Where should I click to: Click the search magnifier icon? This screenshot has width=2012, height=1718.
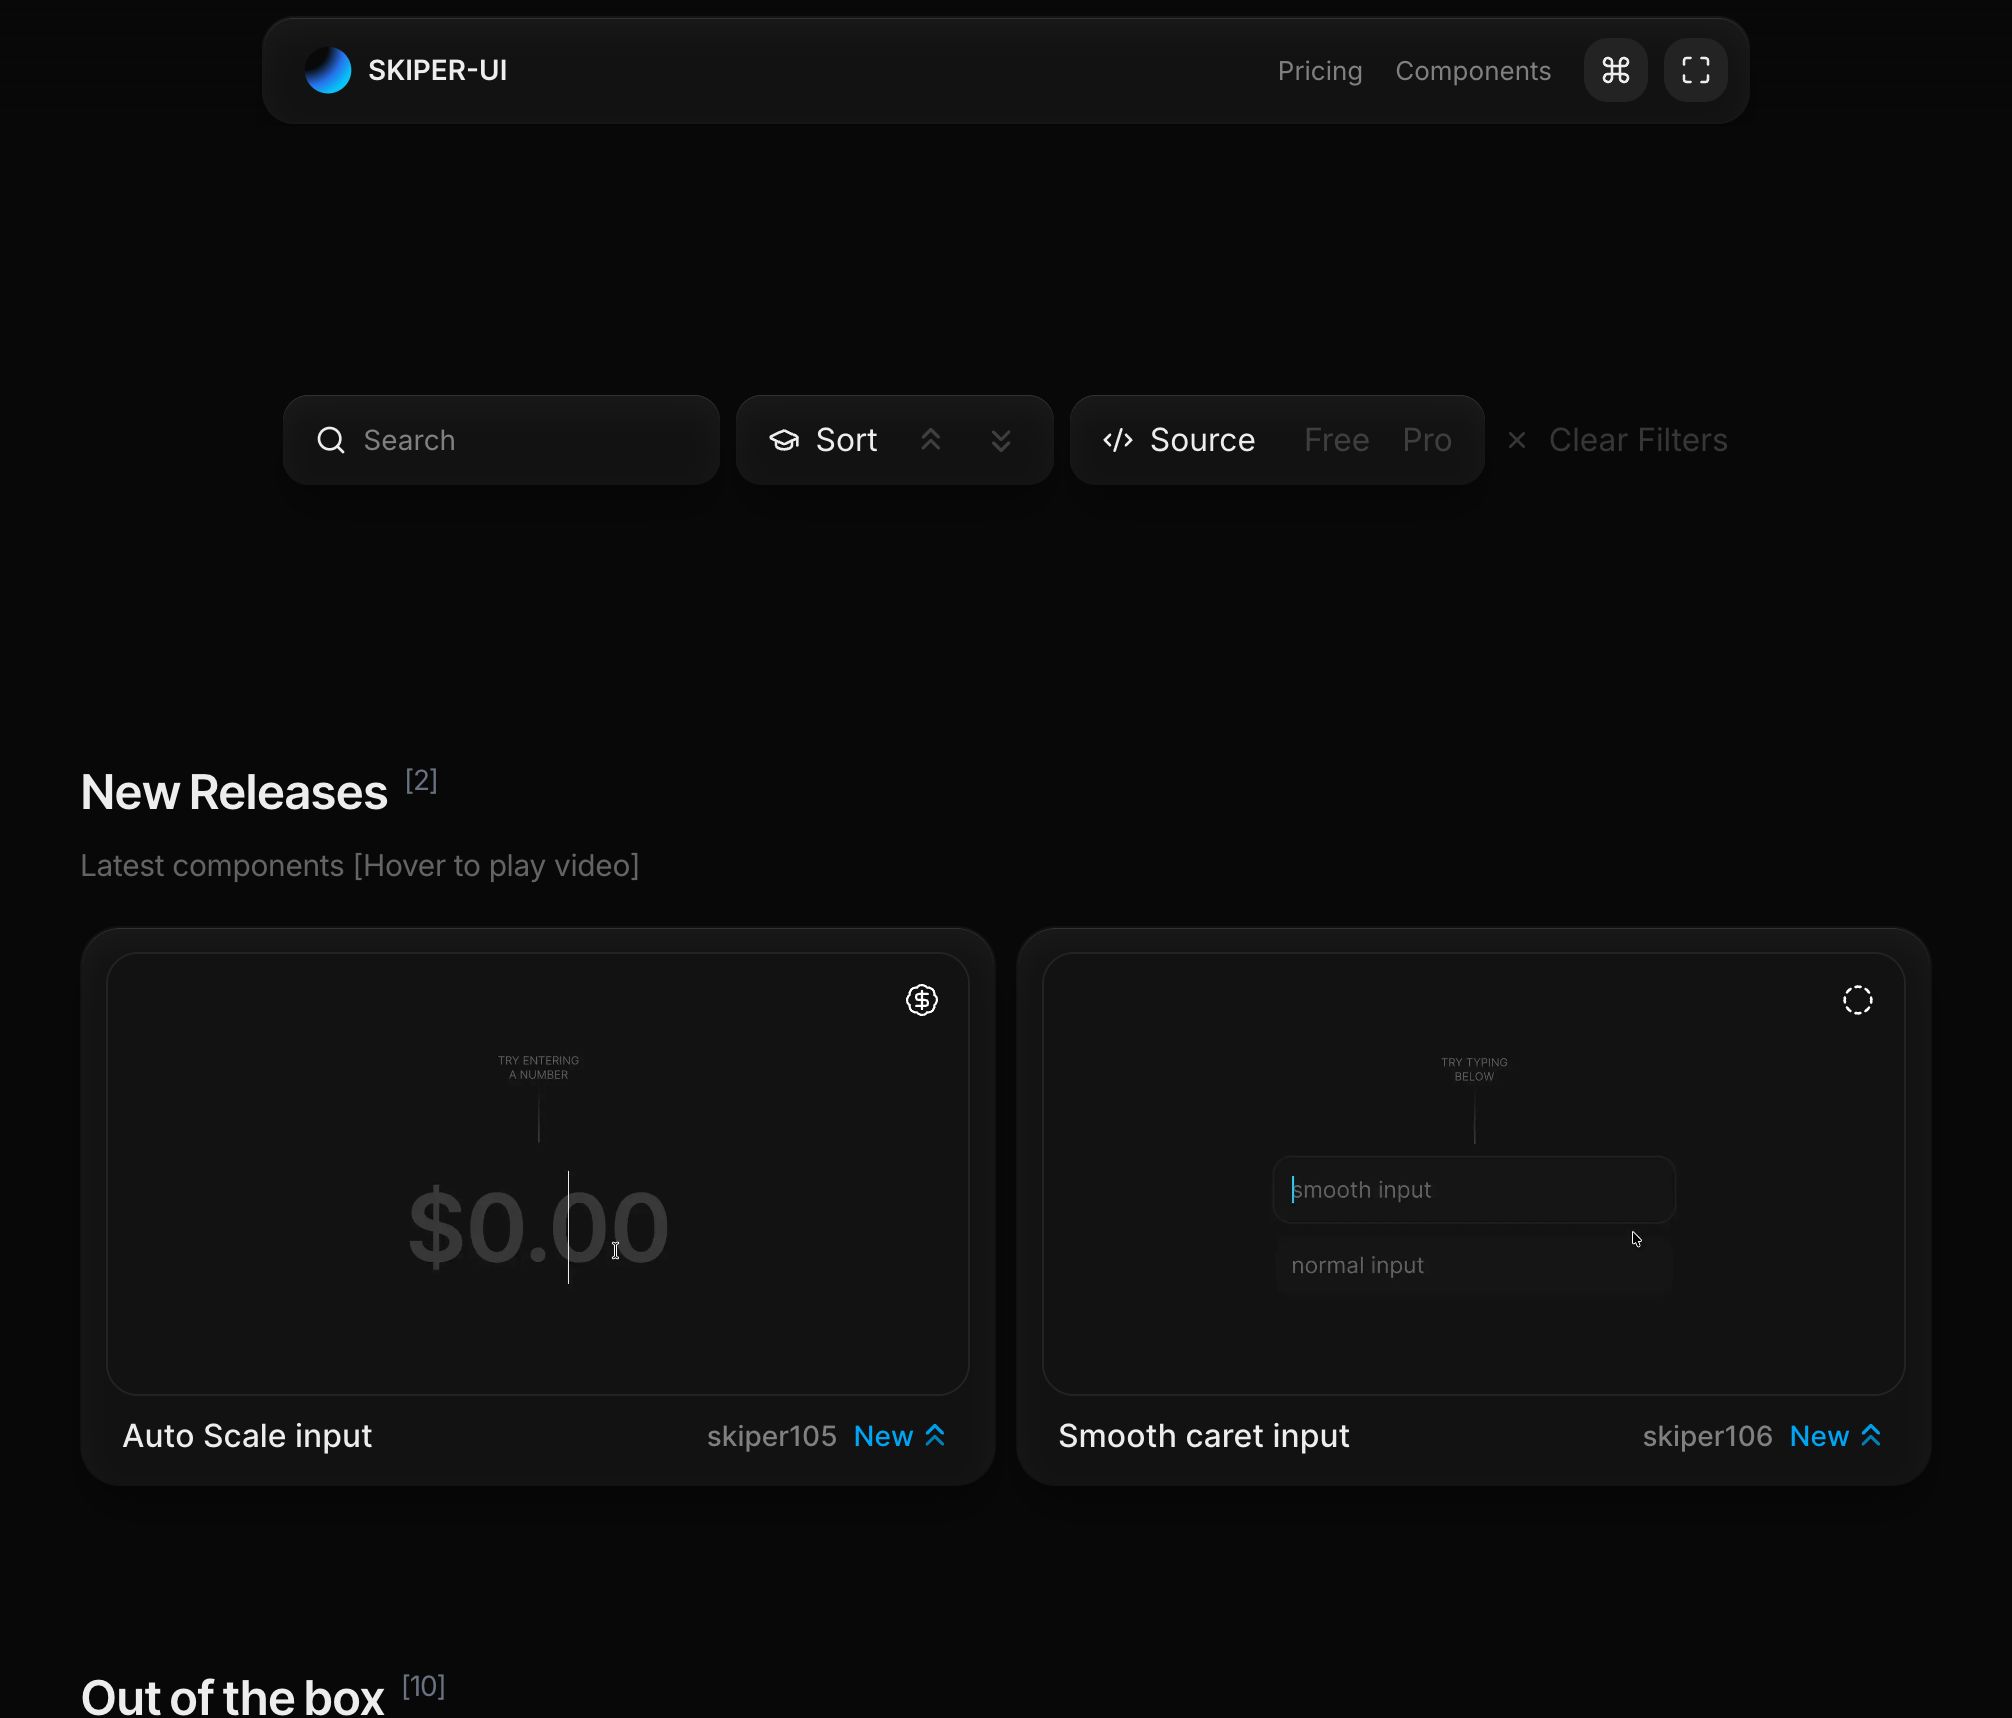pyautogui.click(x=331, y=440)
